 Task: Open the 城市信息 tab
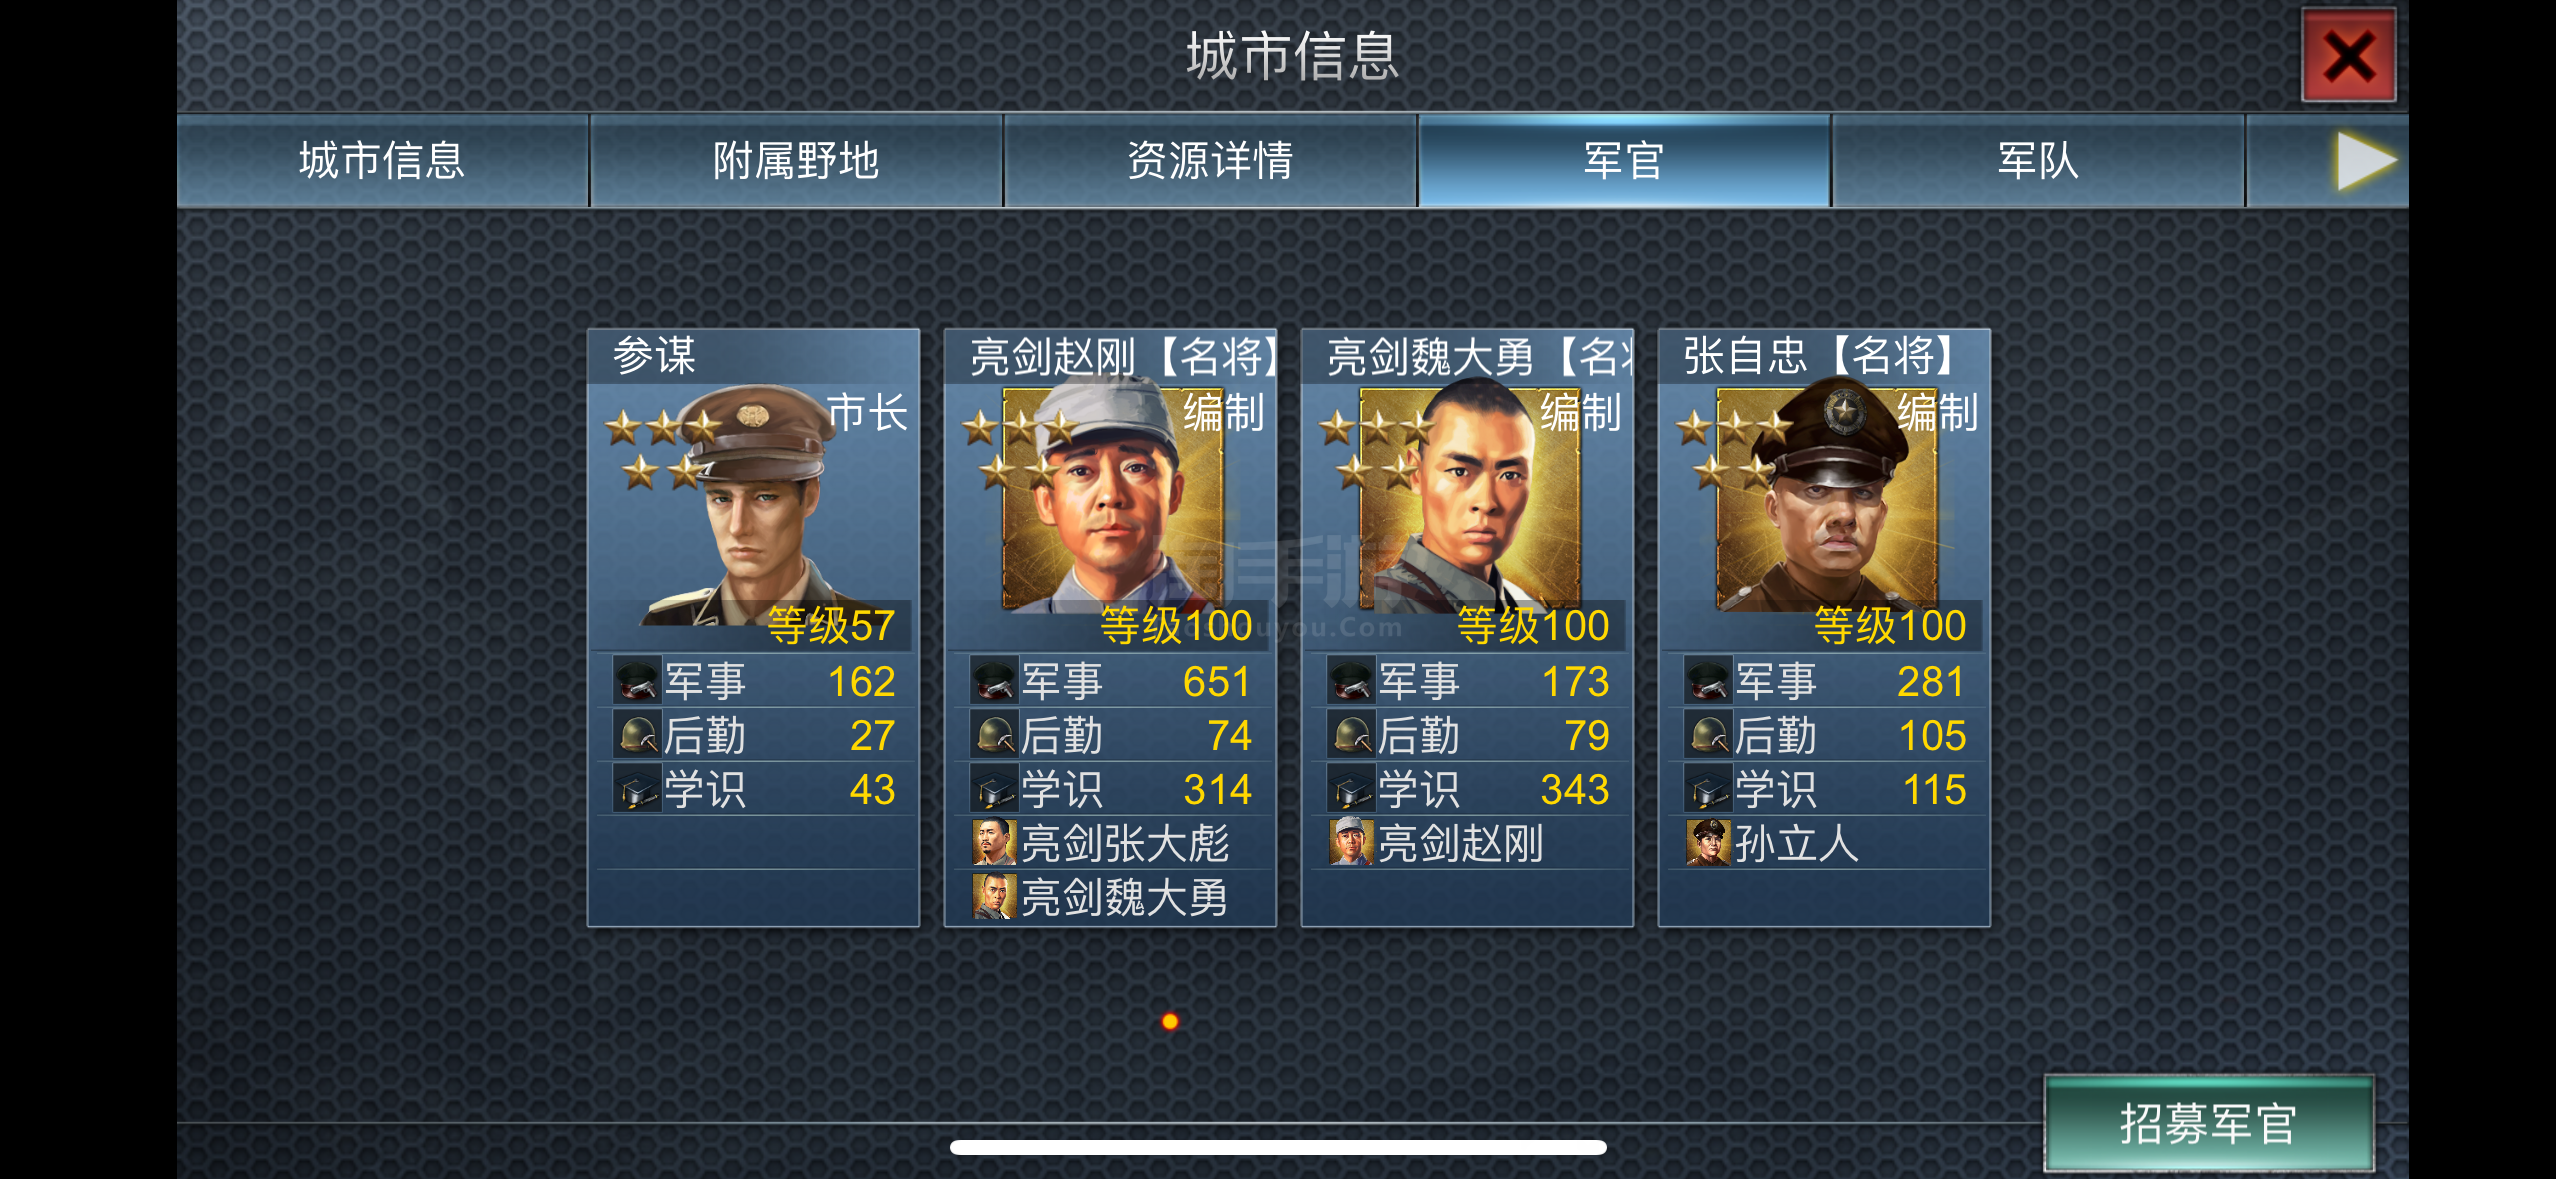pos(383,161)
